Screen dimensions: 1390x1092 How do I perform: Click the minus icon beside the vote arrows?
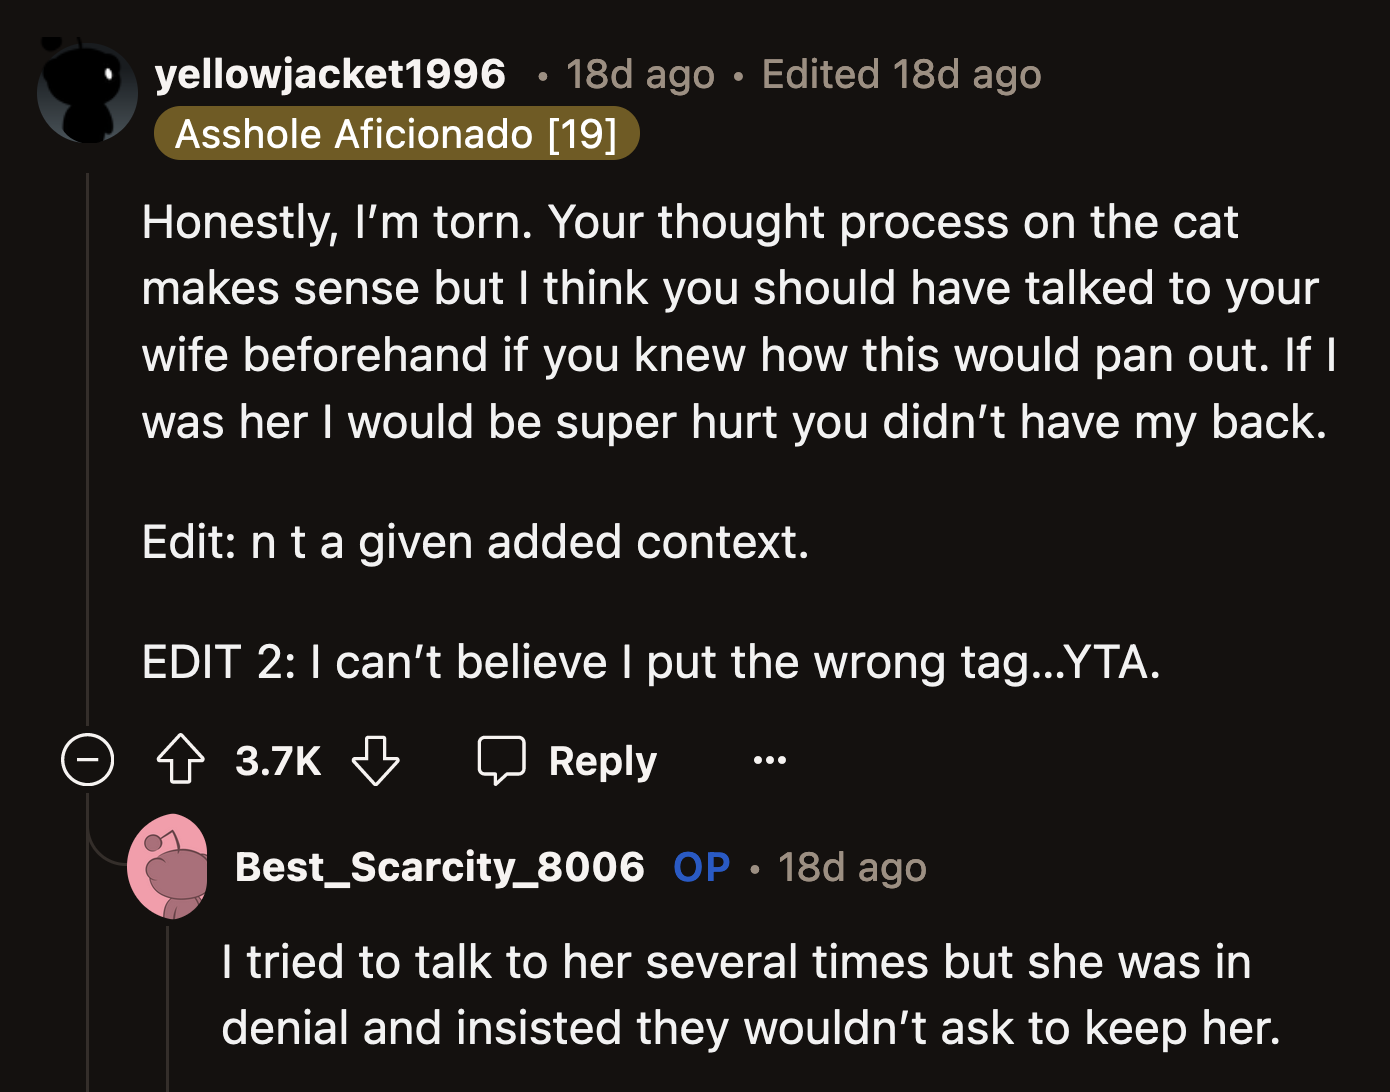87,760
